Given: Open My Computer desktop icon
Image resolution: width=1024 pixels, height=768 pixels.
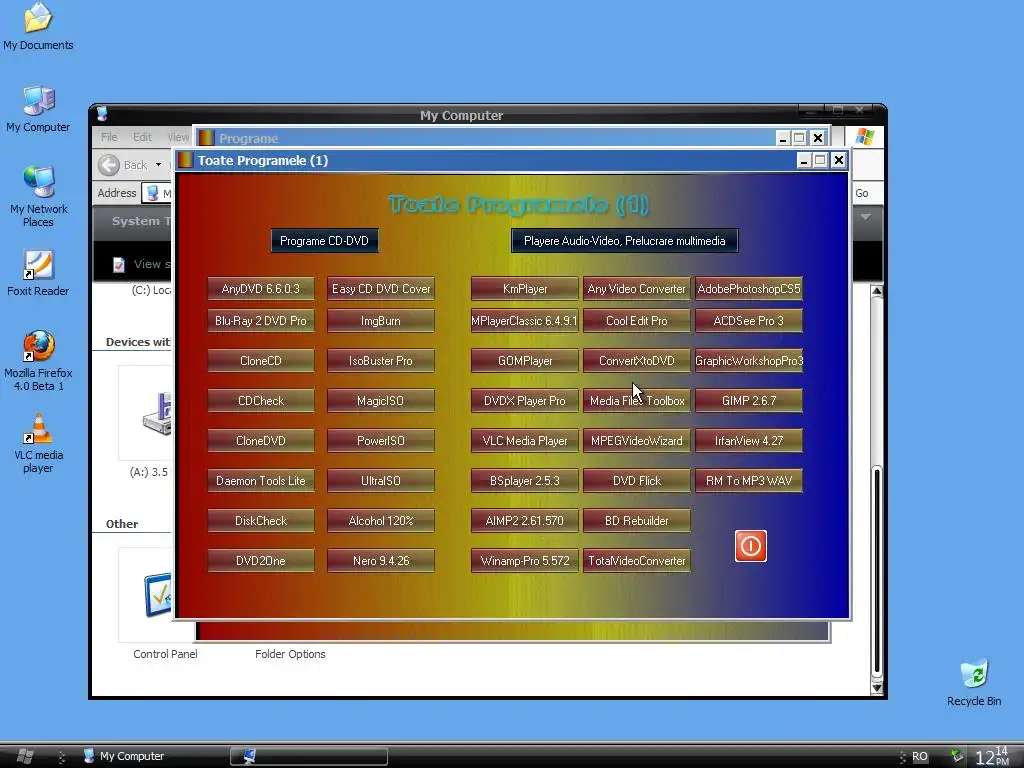Looking at the screenshot, I should click(38, 109).
